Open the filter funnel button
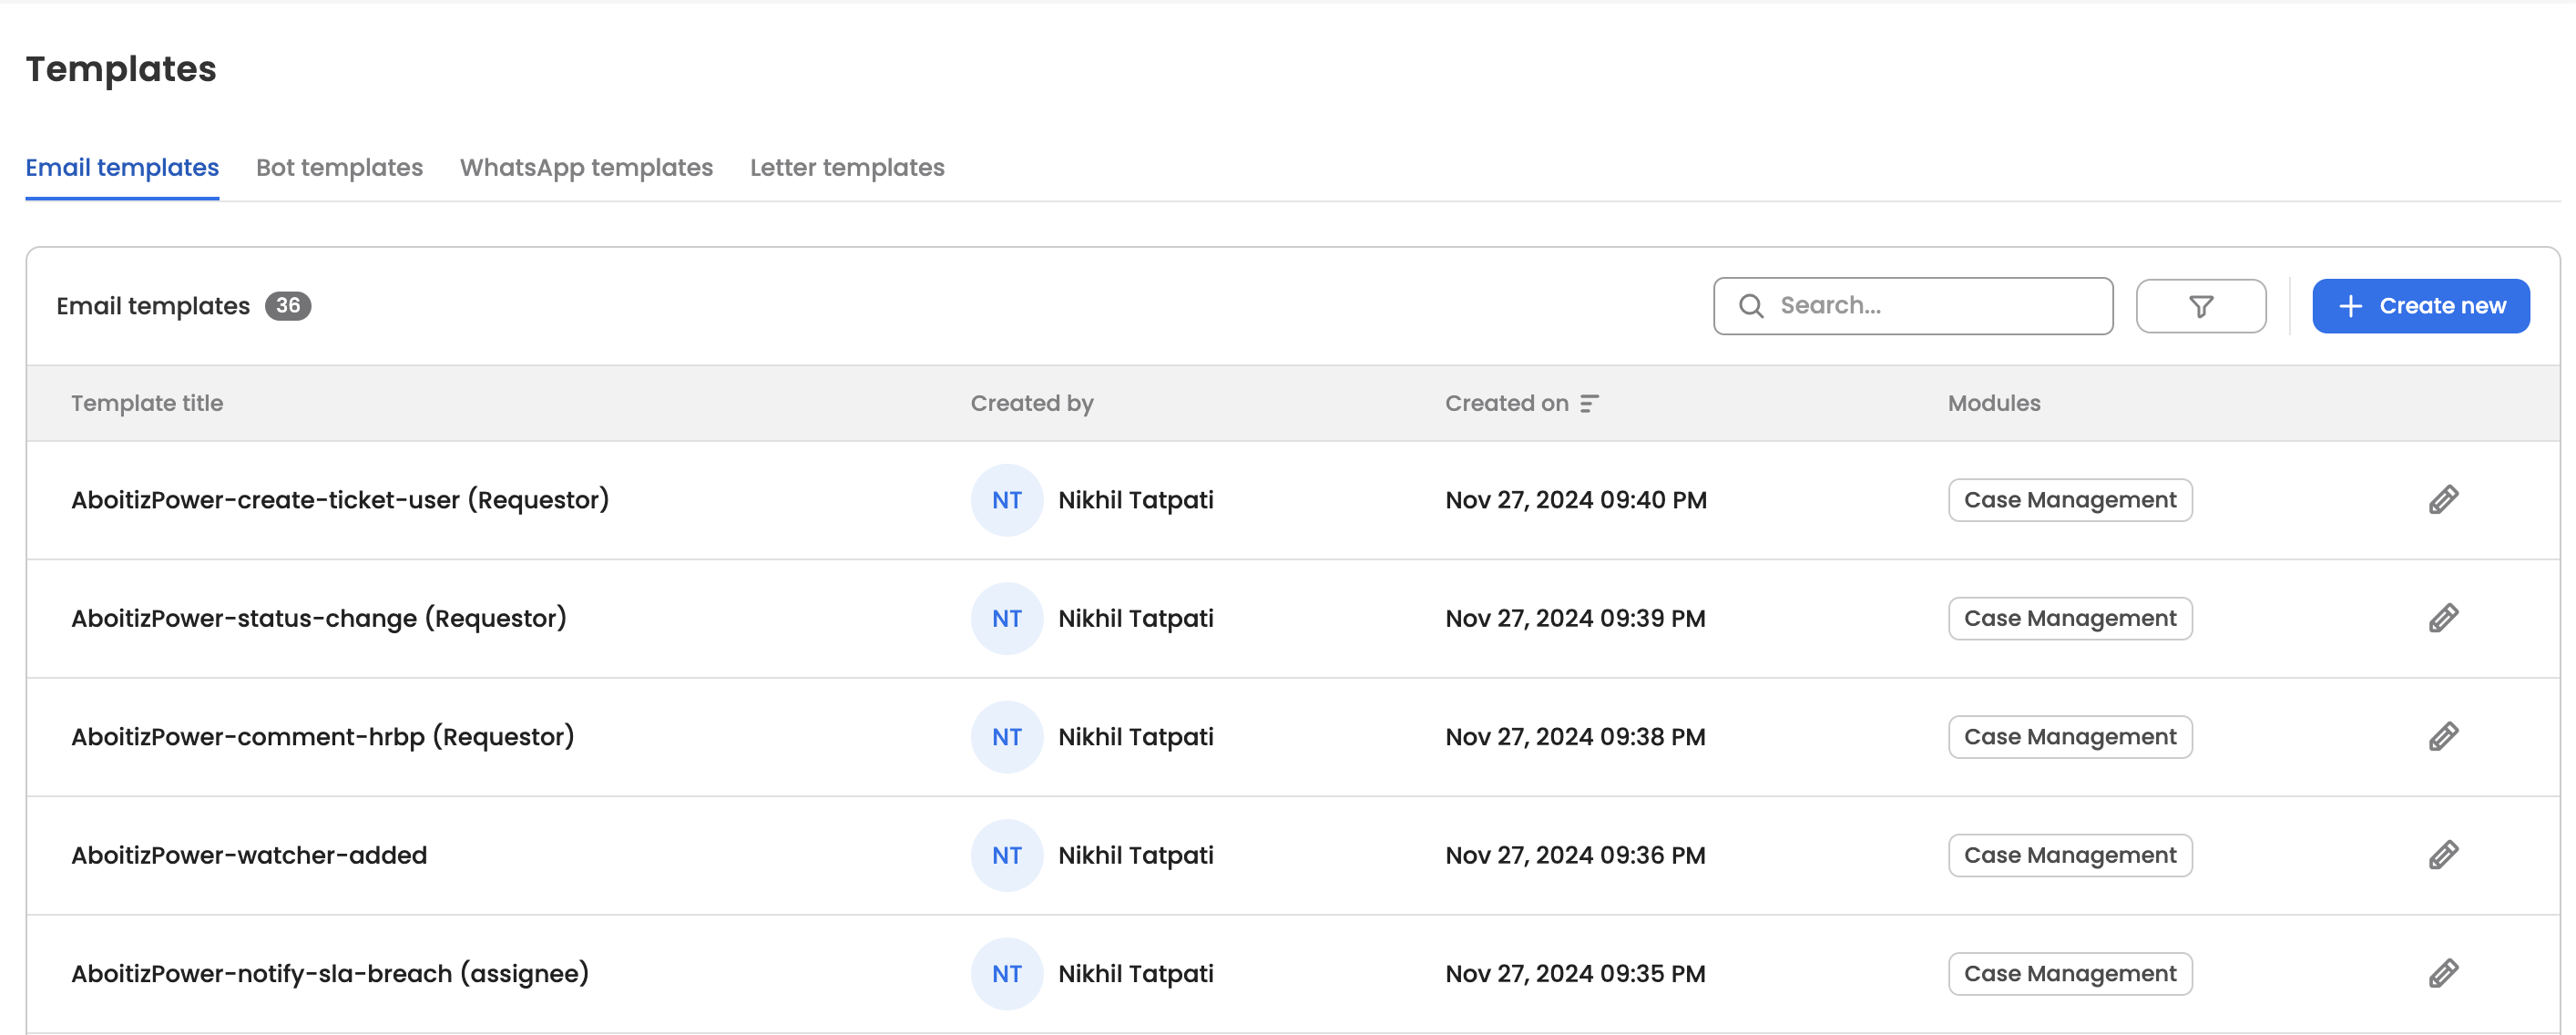 pyautogui.click(x=2200, y=306)
